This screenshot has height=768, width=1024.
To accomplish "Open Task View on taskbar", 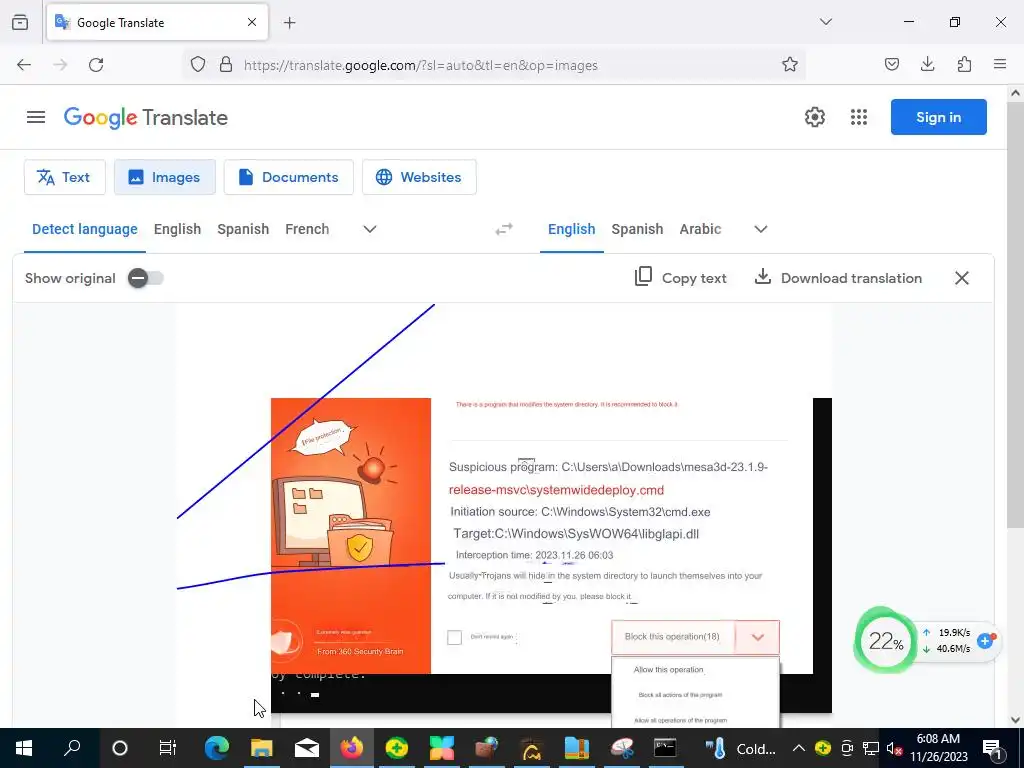I will [x=168, y=748].
